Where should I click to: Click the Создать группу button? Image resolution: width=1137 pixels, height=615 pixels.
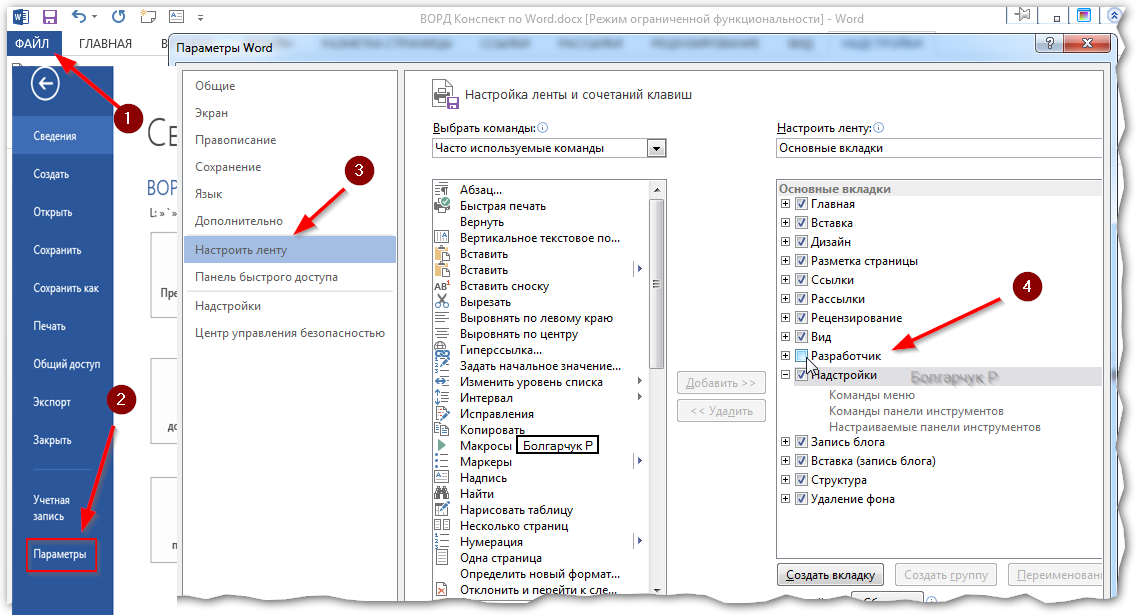[946, 574]
